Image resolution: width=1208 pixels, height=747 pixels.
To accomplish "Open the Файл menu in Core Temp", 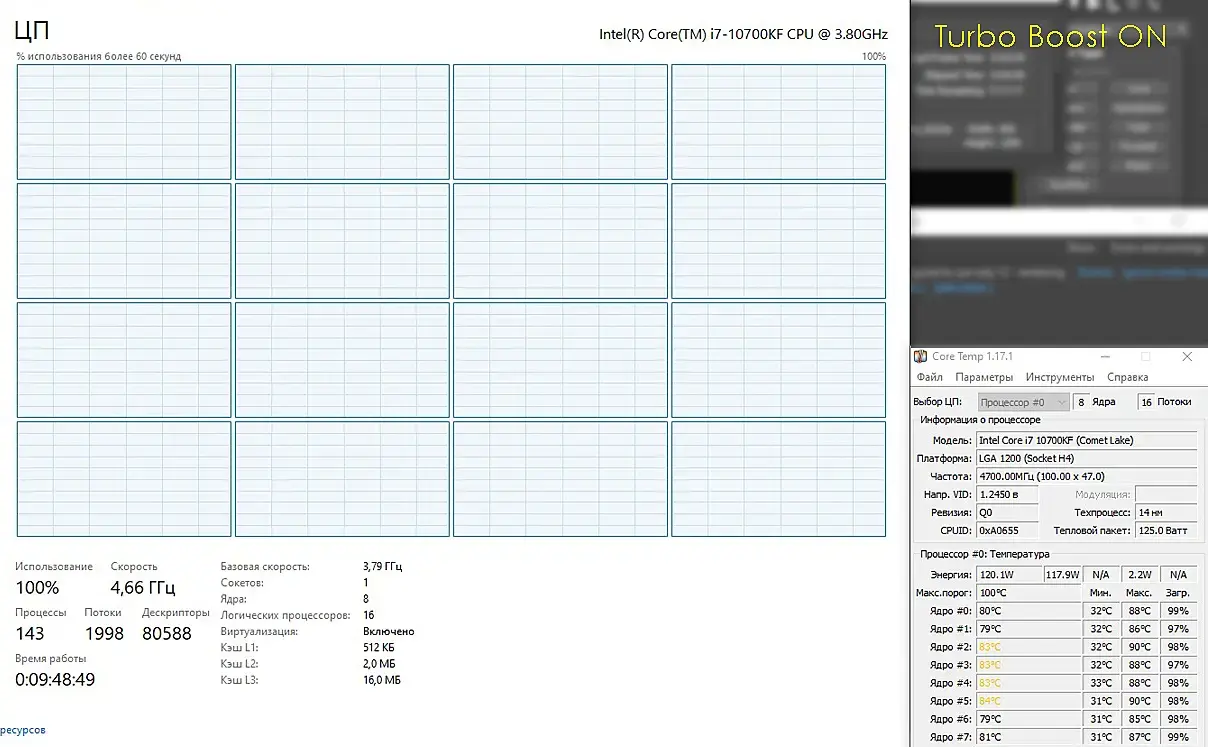I will (x=929, y=378).
